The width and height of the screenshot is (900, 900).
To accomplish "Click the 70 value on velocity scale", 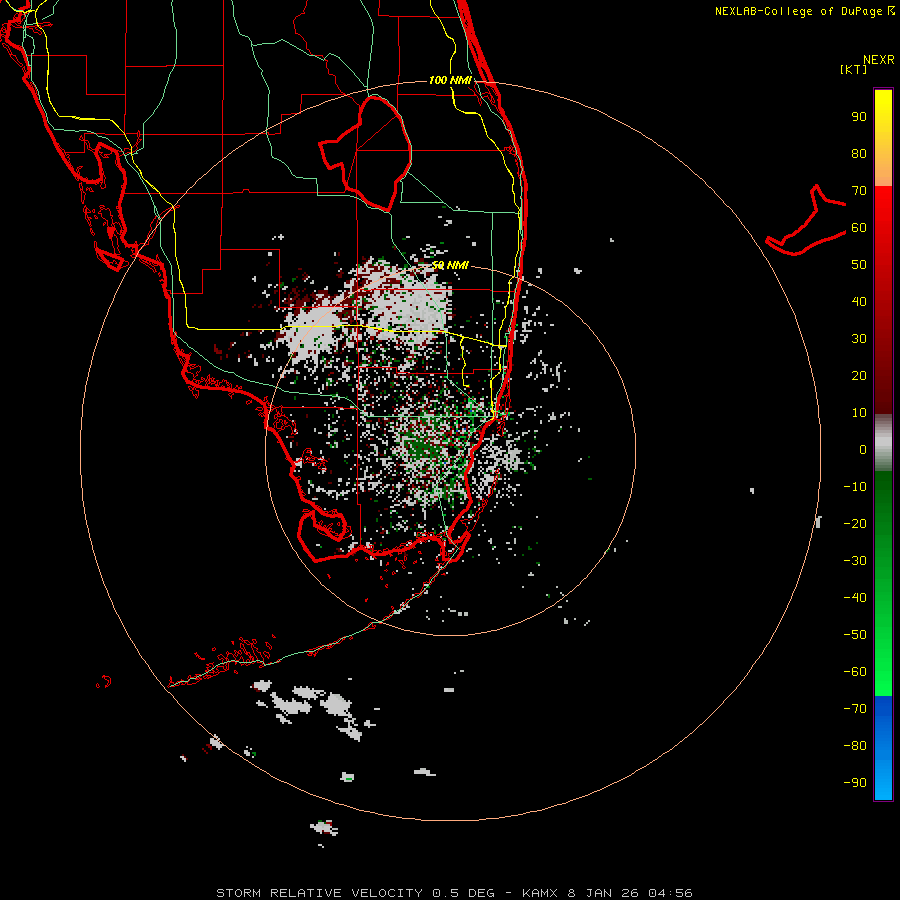I will tap(859, 191).
